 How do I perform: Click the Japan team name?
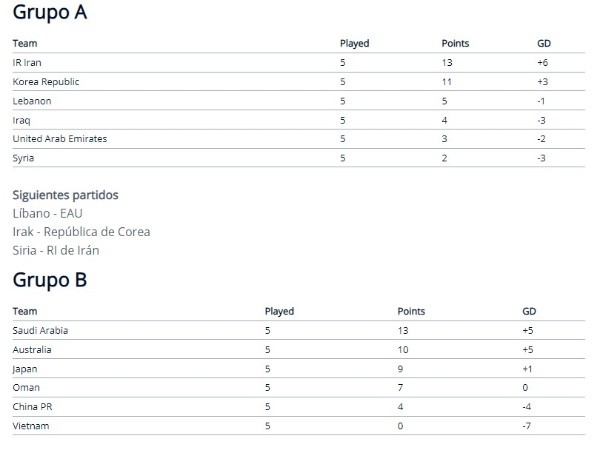[26, 369]
